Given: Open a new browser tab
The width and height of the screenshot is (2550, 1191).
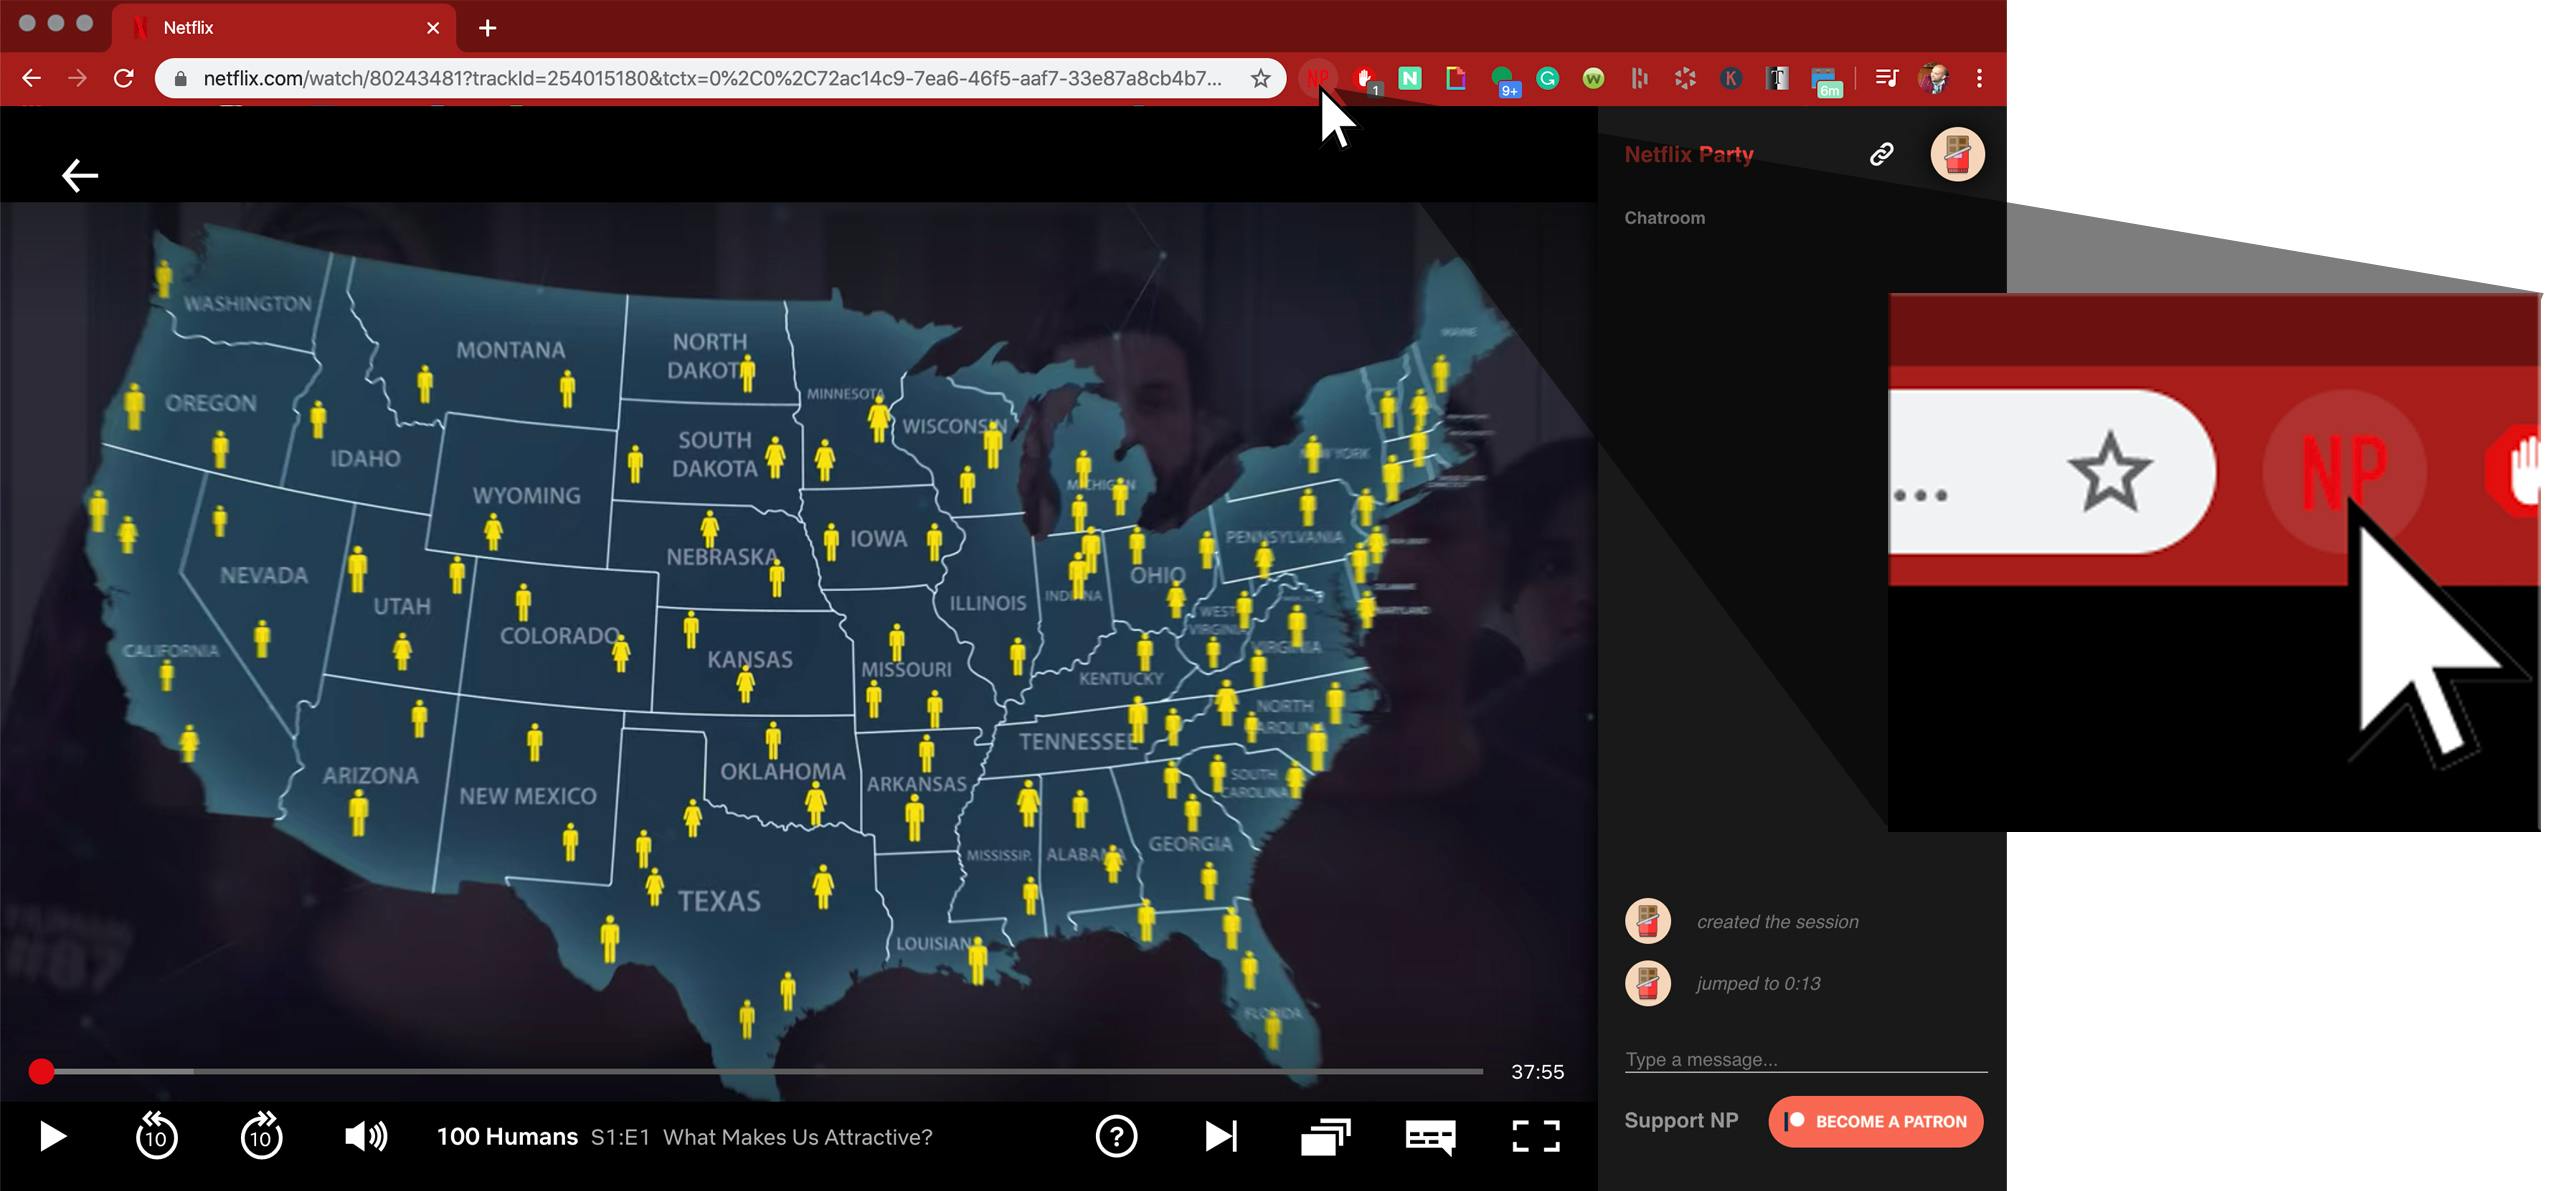Looking at the screenshot, I should click(487, 28).
